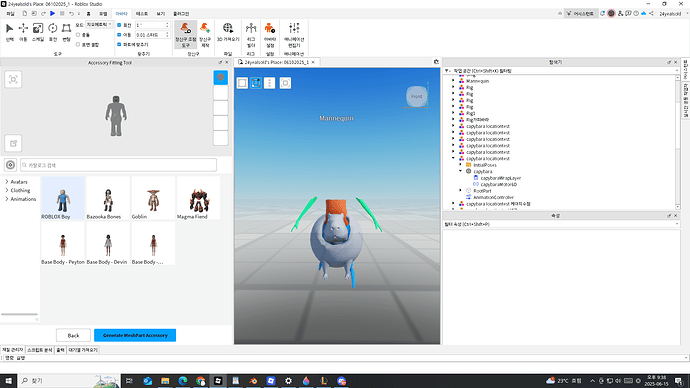Viewport: 690px width, 388px height.
Task: Collapse the expanded capybara mesh node
Action: click(x=461, y=171)
